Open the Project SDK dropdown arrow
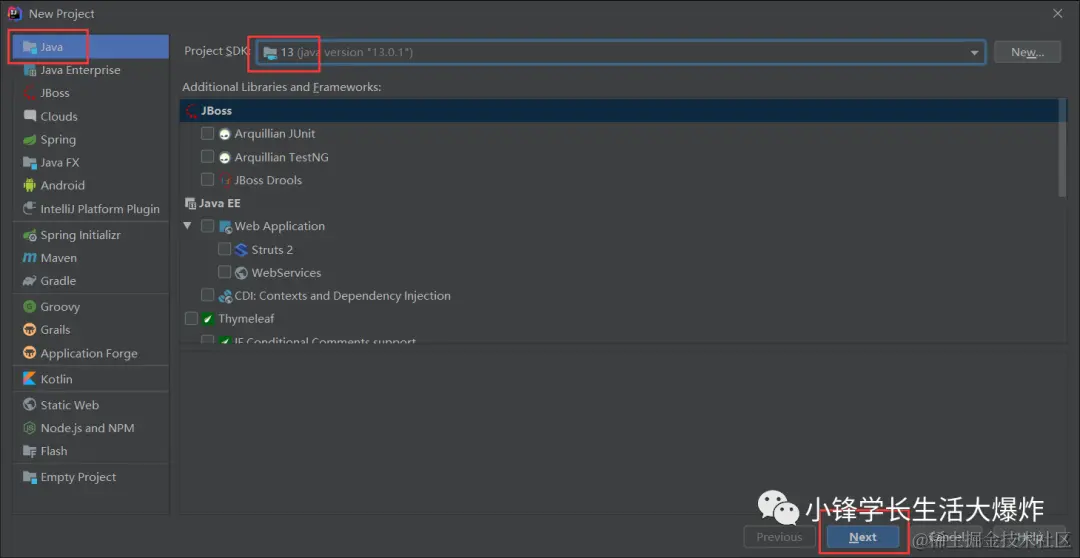1080x558 pixels. coord(975,53)
